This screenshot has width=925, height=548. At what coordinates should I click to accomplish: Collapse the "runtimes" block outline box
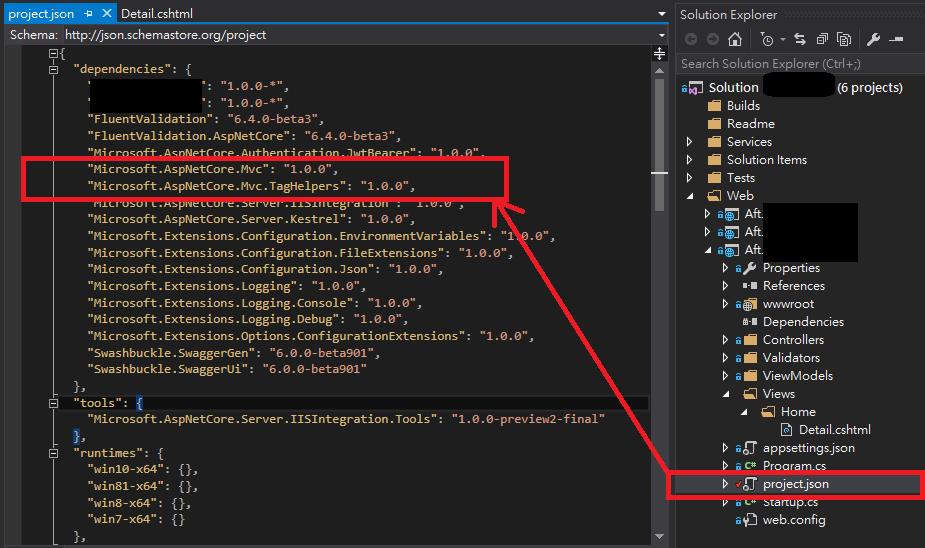point(53,454)
